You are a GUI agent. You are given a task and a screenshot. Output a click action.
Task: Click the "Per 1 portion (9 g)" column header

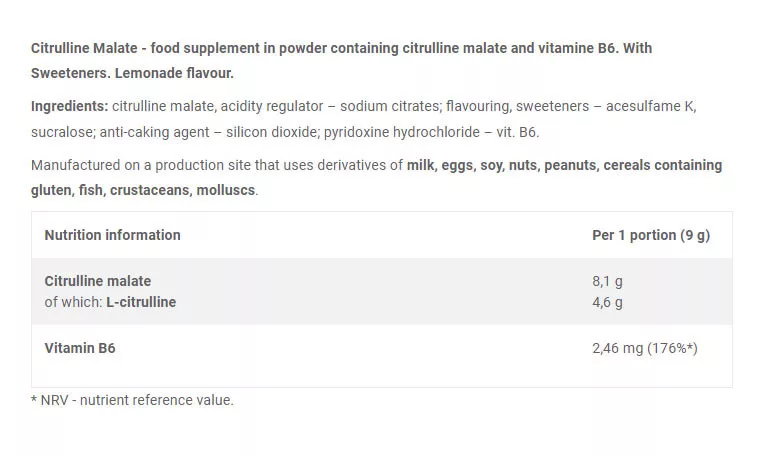651,235
